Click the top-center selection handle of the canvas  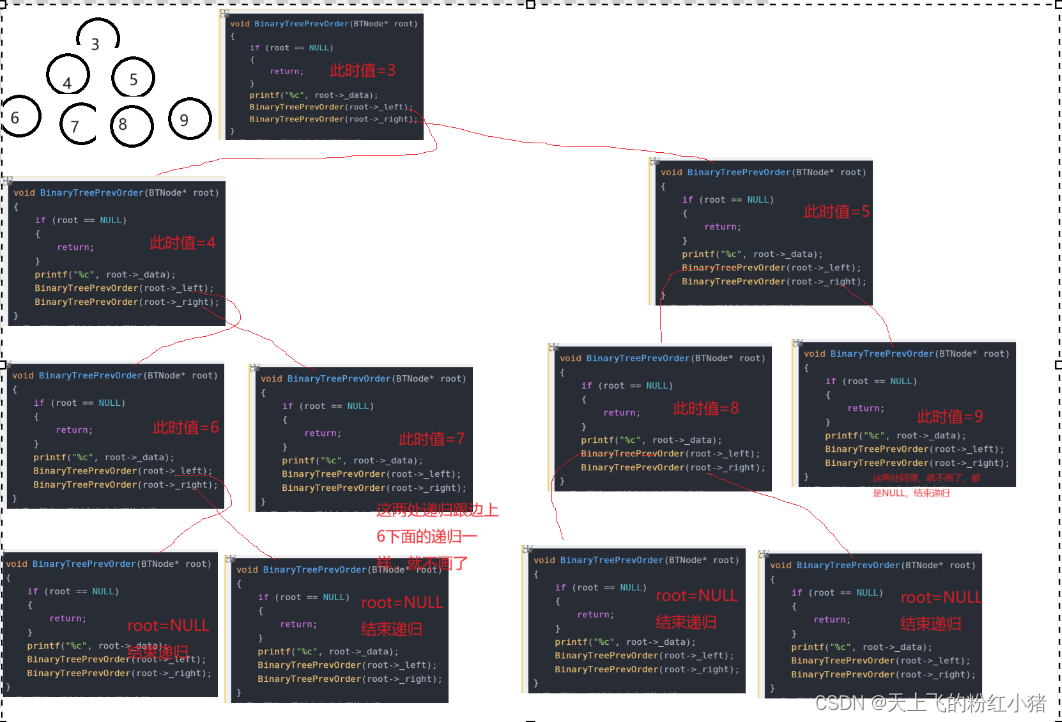pyautogui.click(x=530, y=5)
